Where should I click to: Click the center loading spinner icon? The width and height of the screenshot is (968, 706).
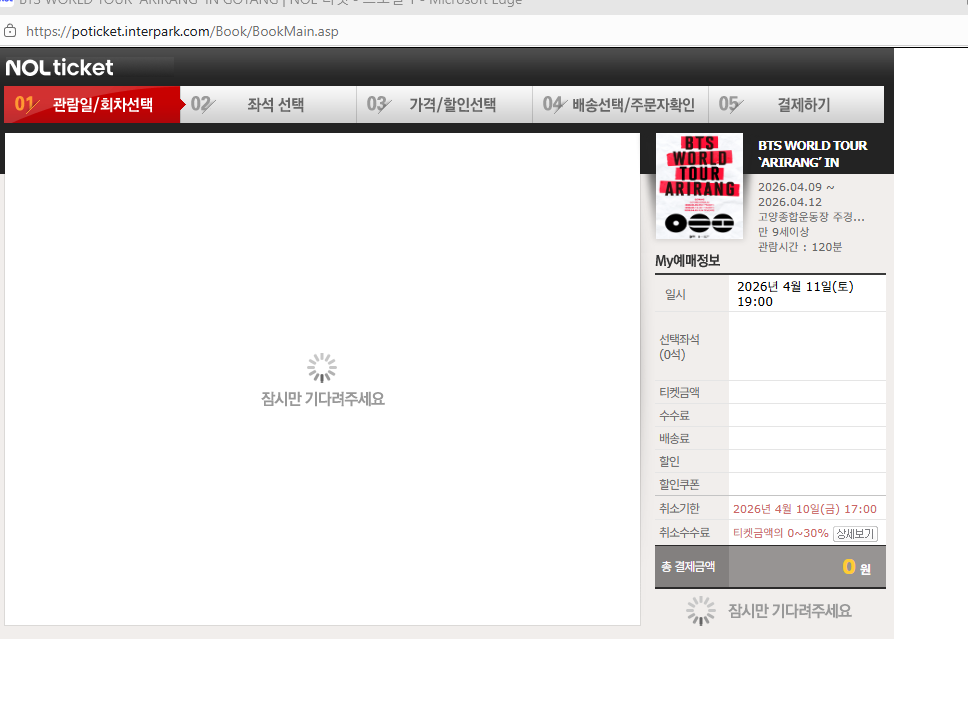point(322,368)
